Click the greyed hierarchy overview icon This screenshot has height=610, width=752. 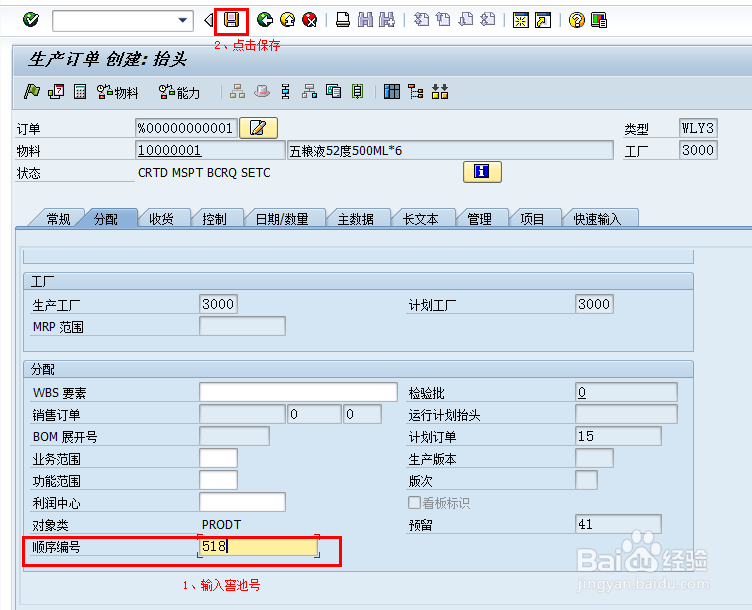pyautogui.click(x=237, y=91)
